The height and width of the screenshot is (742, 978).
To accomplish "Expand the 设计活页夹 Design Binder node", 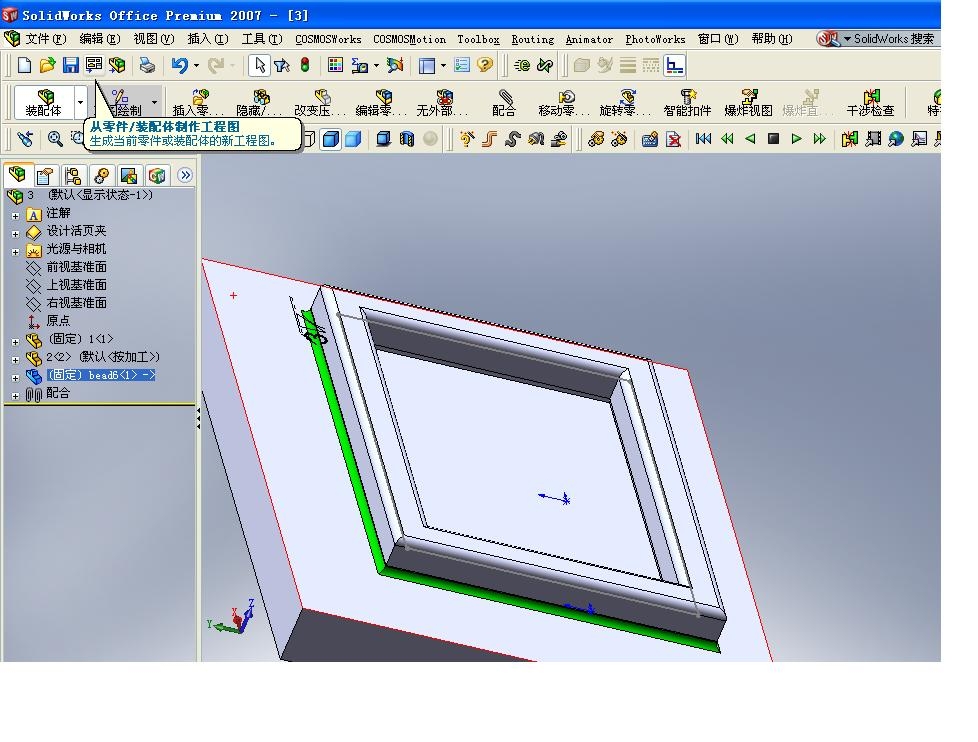I will (x=16, y=234).
